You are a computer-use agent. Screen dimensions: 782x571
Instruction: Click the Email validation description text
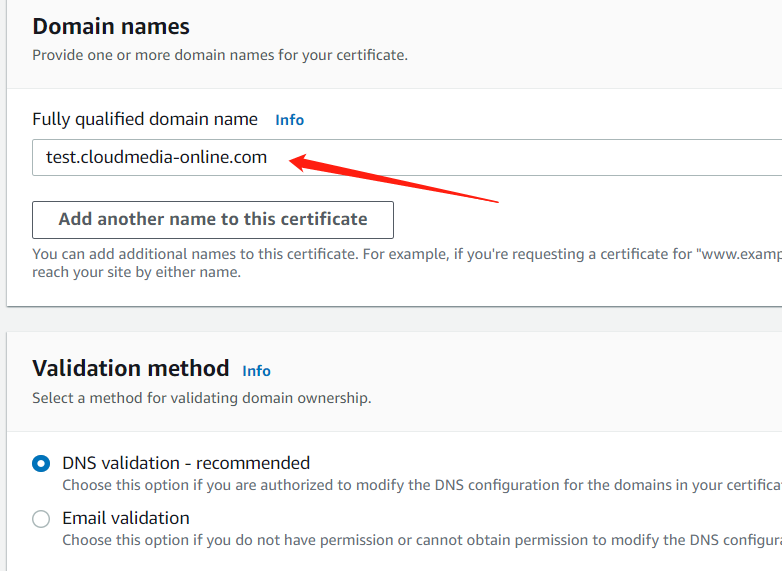coord(420,540)
